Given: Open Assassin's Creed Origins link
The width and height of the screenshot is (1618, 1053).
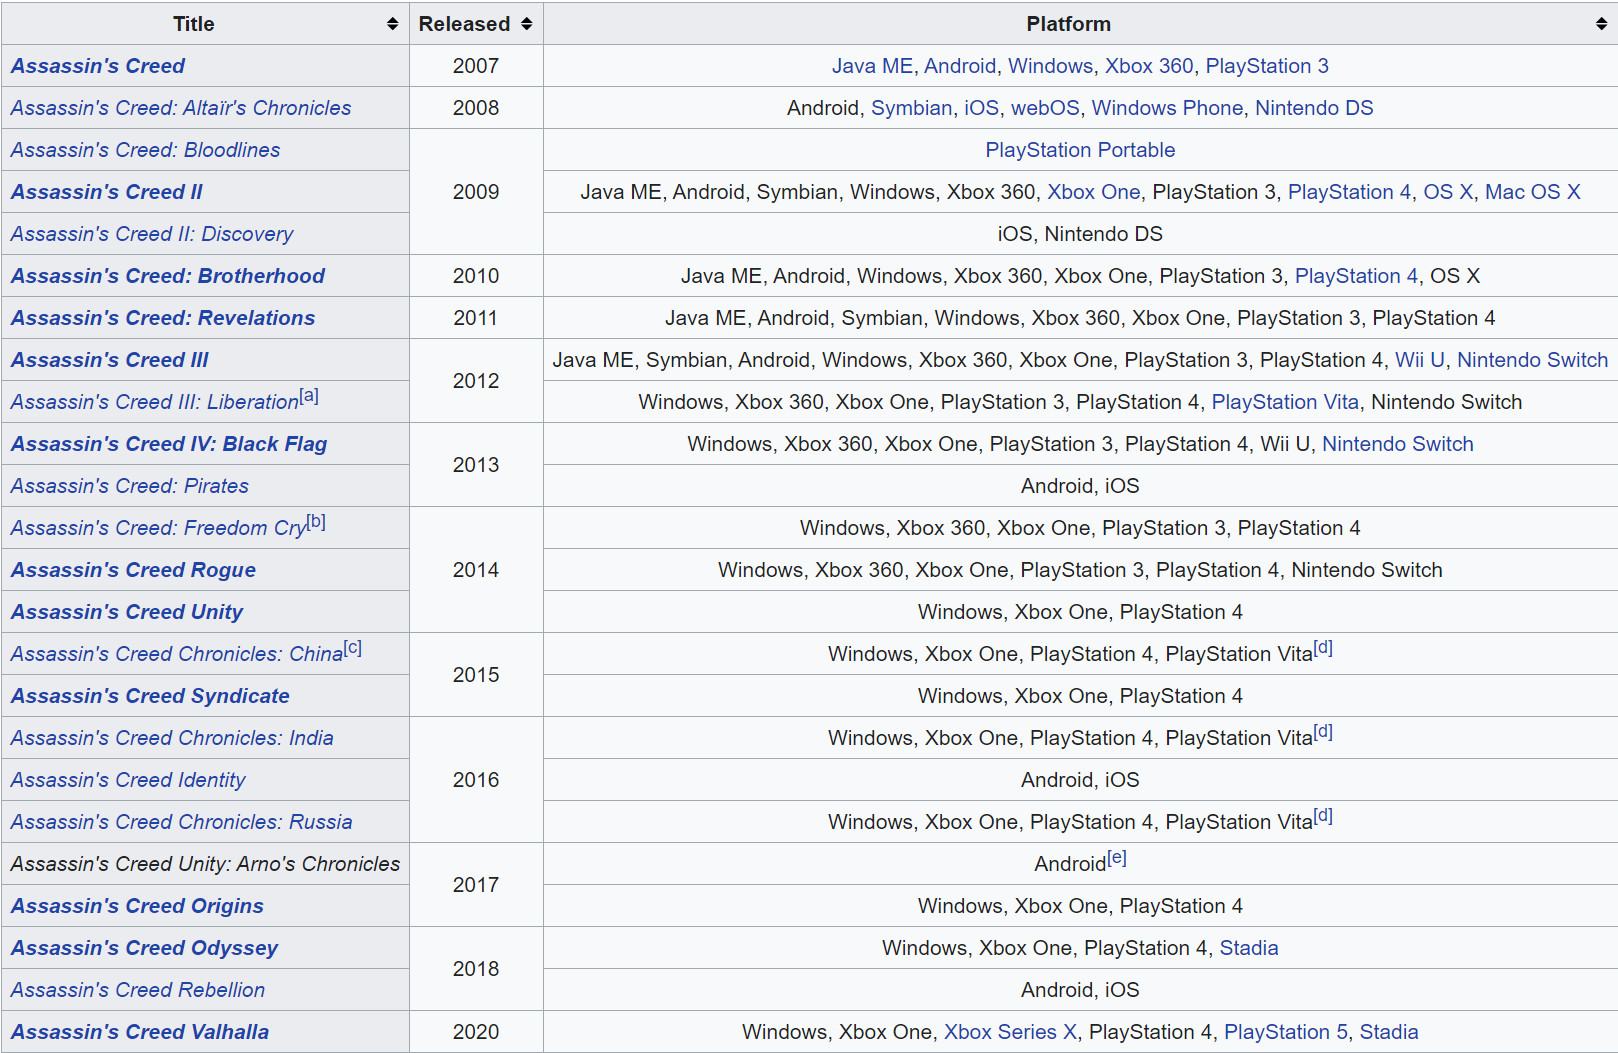Looking at the screenshot, I should click(x=137, y=906).
